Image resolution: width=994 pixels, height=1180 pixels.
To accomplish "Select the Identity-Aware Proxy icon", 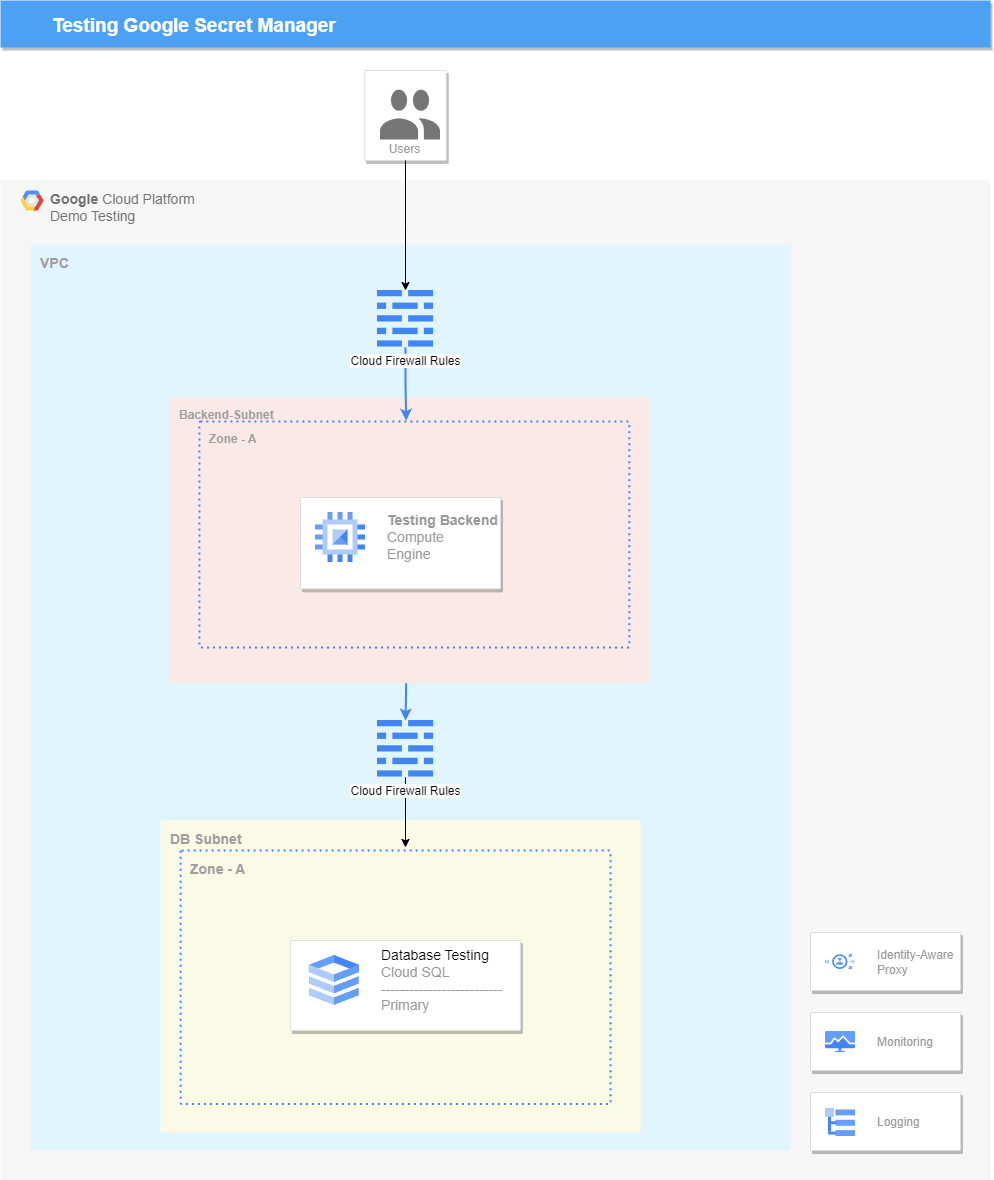I will (838, 961).
